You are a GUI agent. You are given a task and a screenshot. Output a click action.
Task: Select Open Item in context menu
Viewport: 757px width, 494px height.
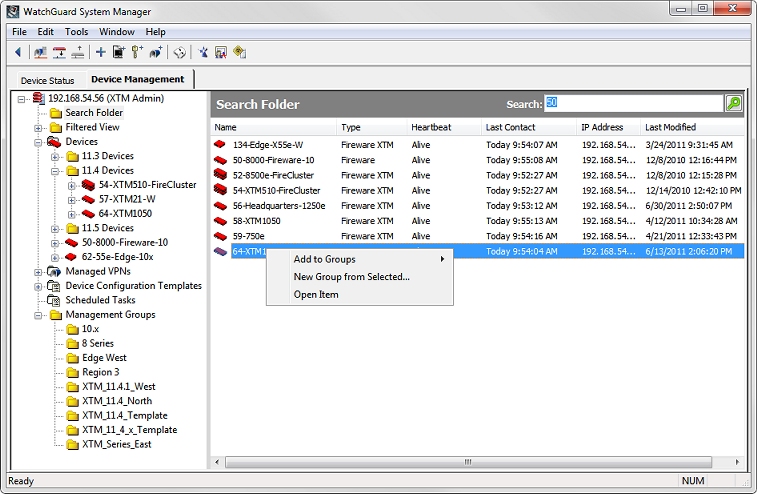316,295
